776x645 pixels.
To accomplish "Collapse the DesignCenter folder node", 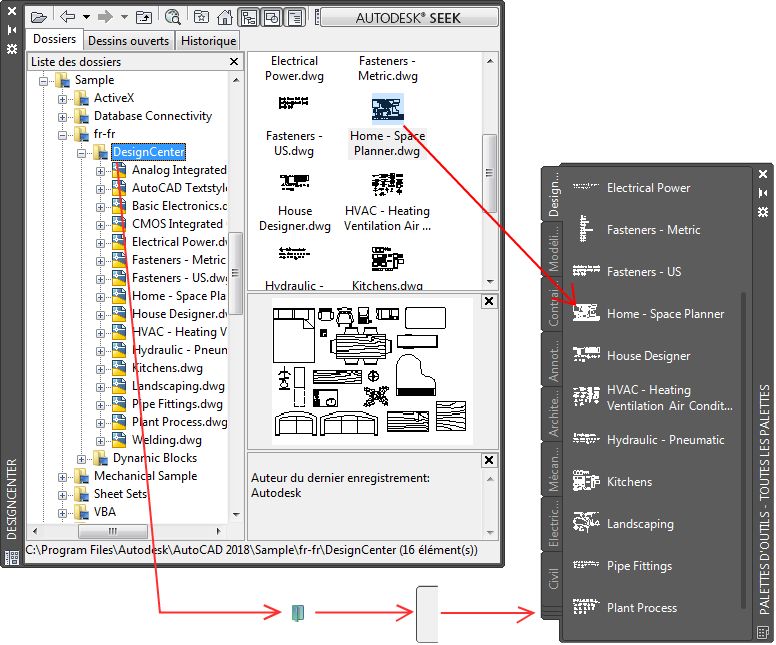I will coord(82,153).
